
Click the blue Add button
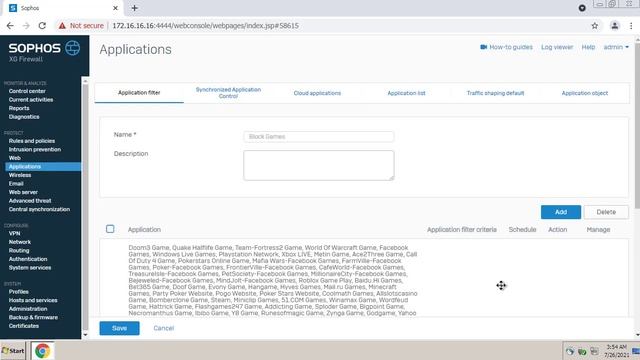[561, 212]
